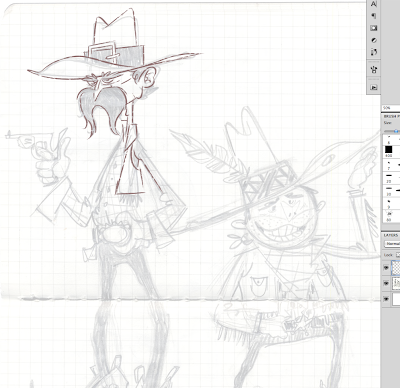This screenshot has width=400, height=388.
Task: Open the Character panel icon
Action: tap(374, 4)
